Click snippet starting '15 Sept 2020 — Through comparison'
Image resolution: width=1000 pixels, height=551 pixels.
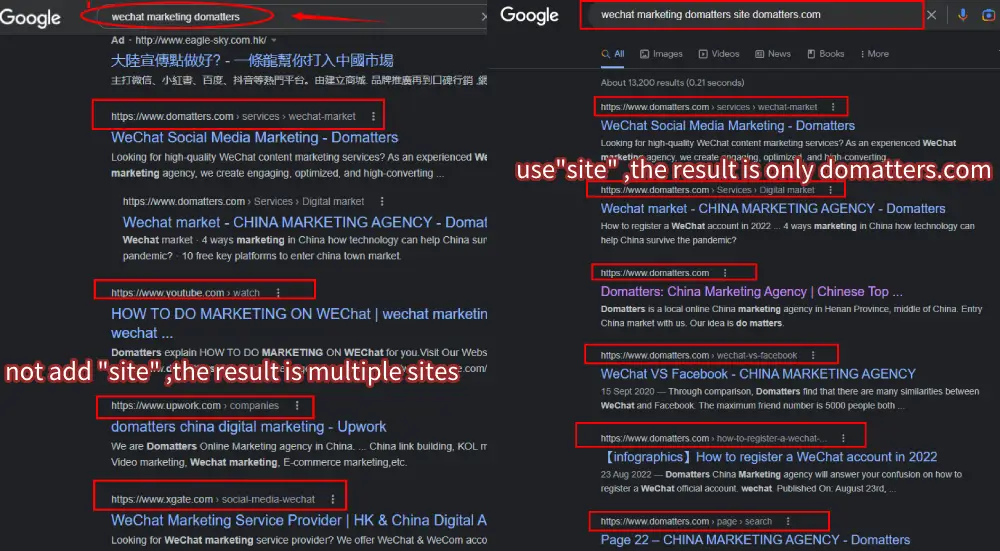point(790,399)
